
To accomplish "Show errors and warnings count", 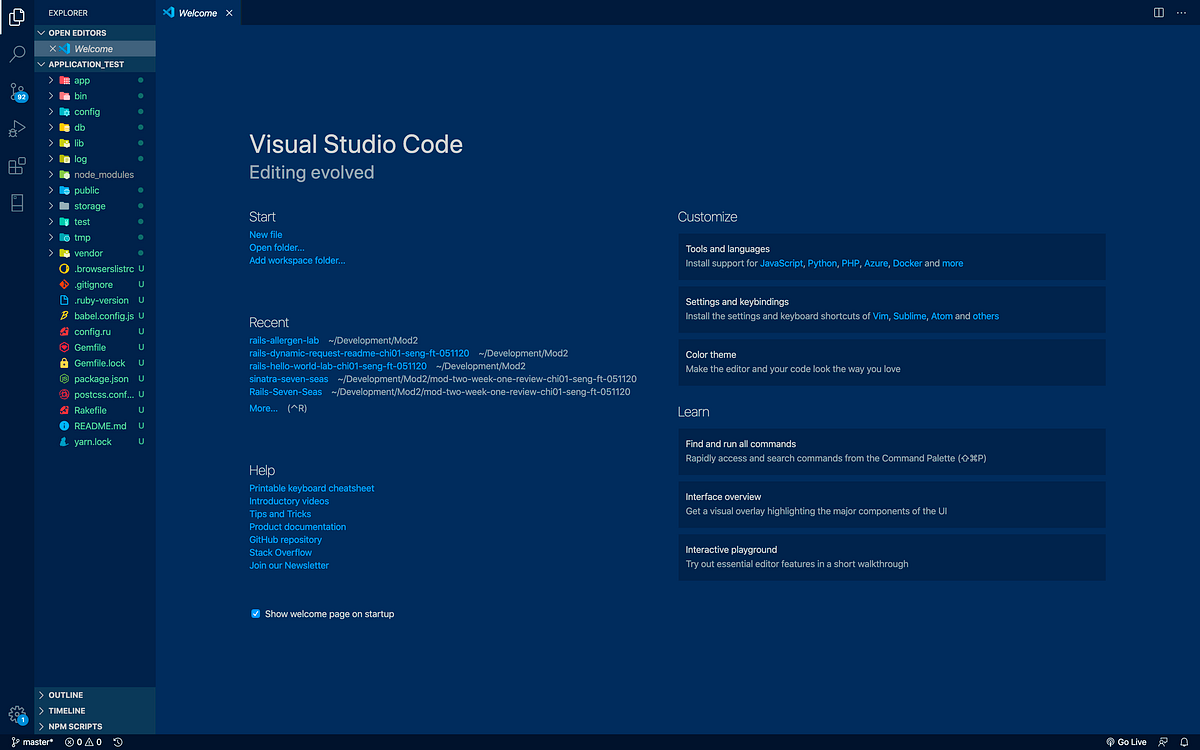I will [x=83, y=742].
